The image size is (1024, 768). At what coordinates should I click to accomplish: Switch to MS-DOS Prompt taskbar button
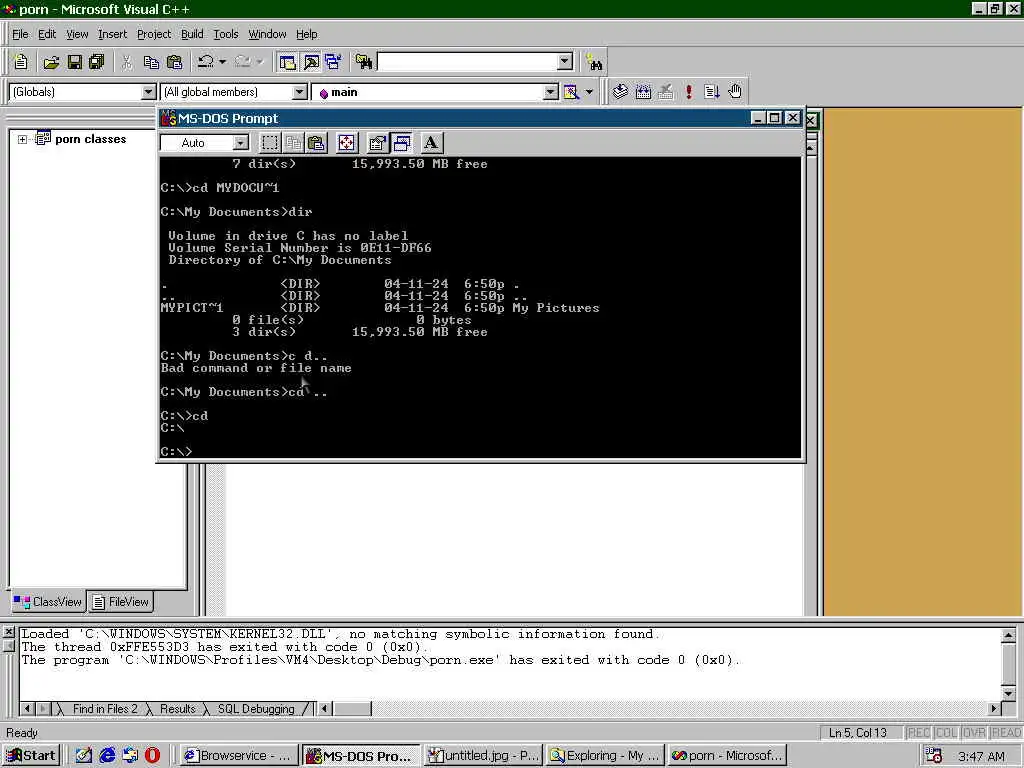coord(360,756)
